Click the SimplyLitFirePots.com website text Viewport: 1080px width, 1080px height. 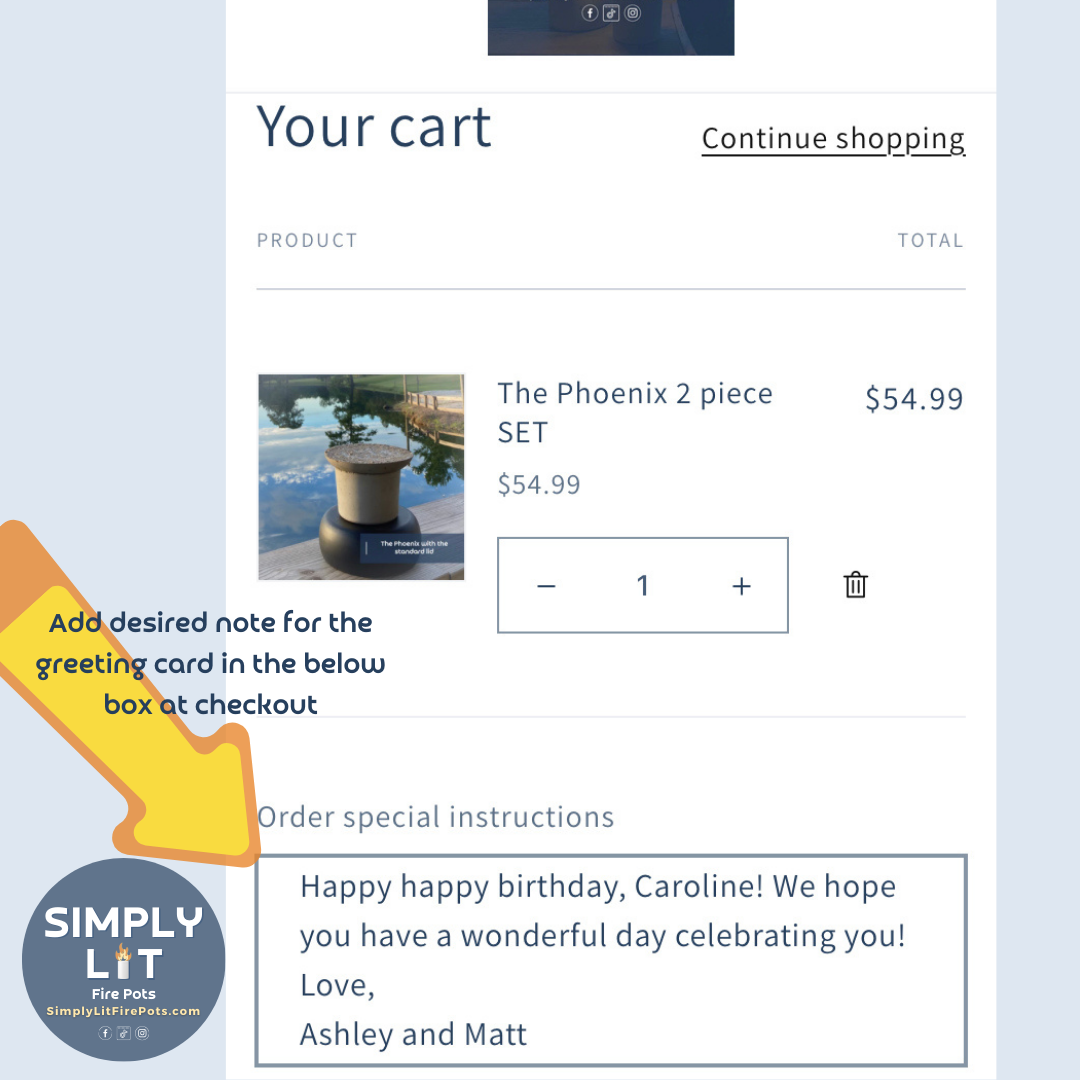coord(123,1011)
